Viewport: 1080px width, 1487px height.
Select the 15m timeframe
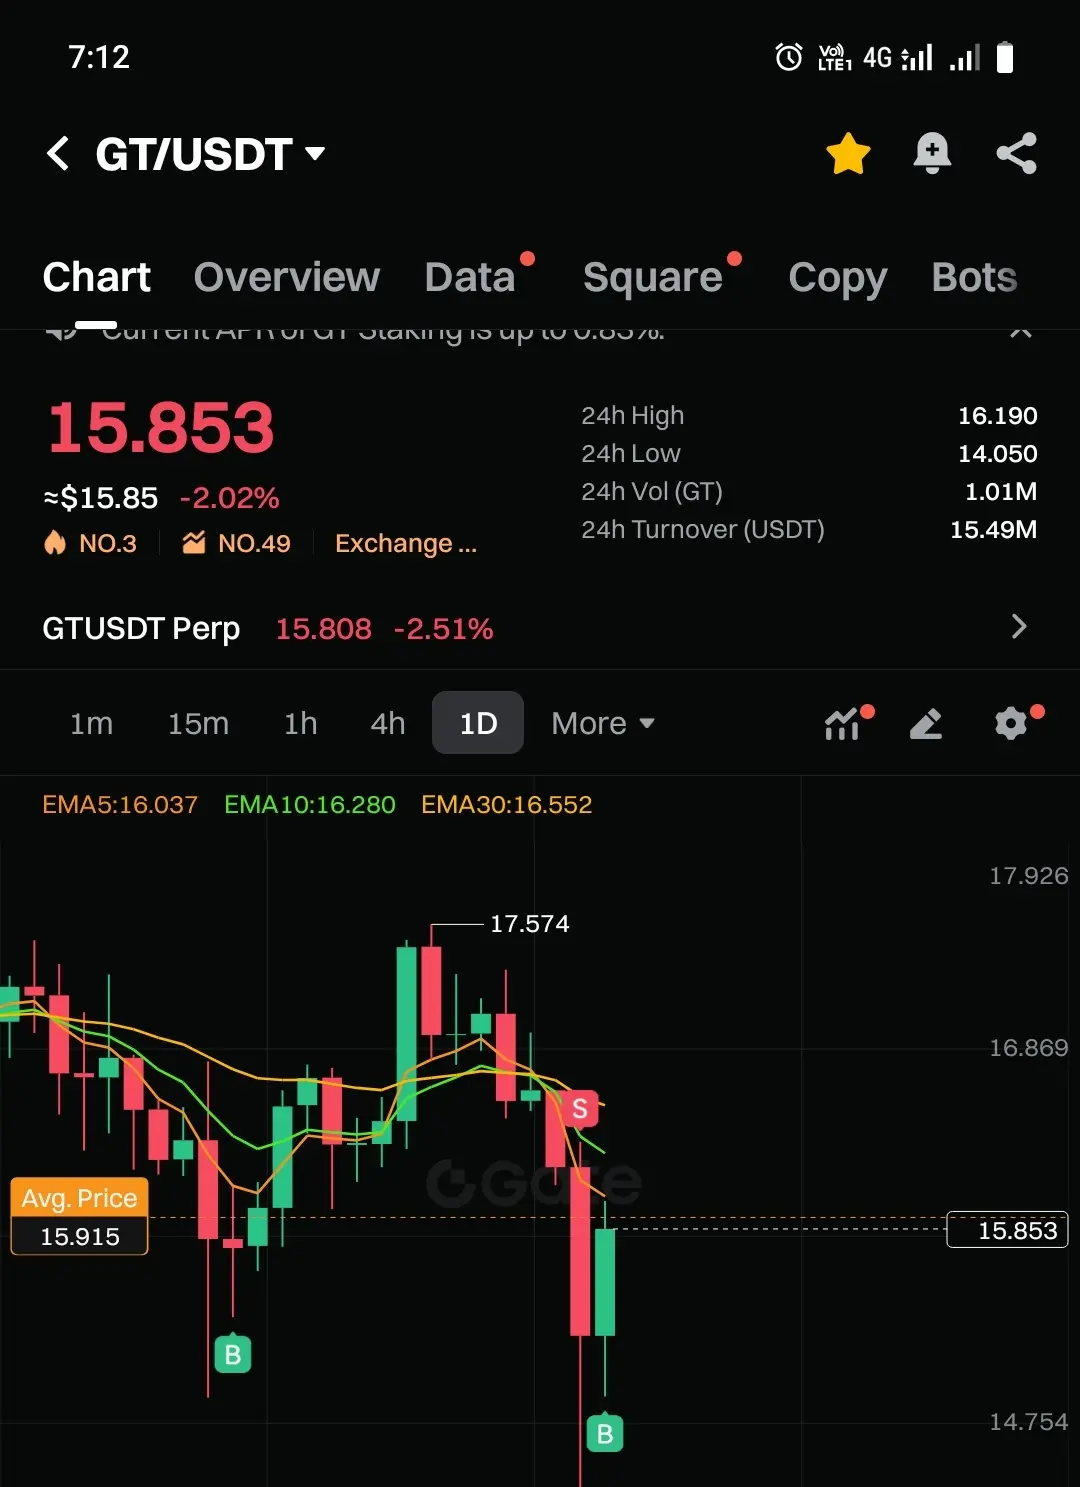pos(198,723)
